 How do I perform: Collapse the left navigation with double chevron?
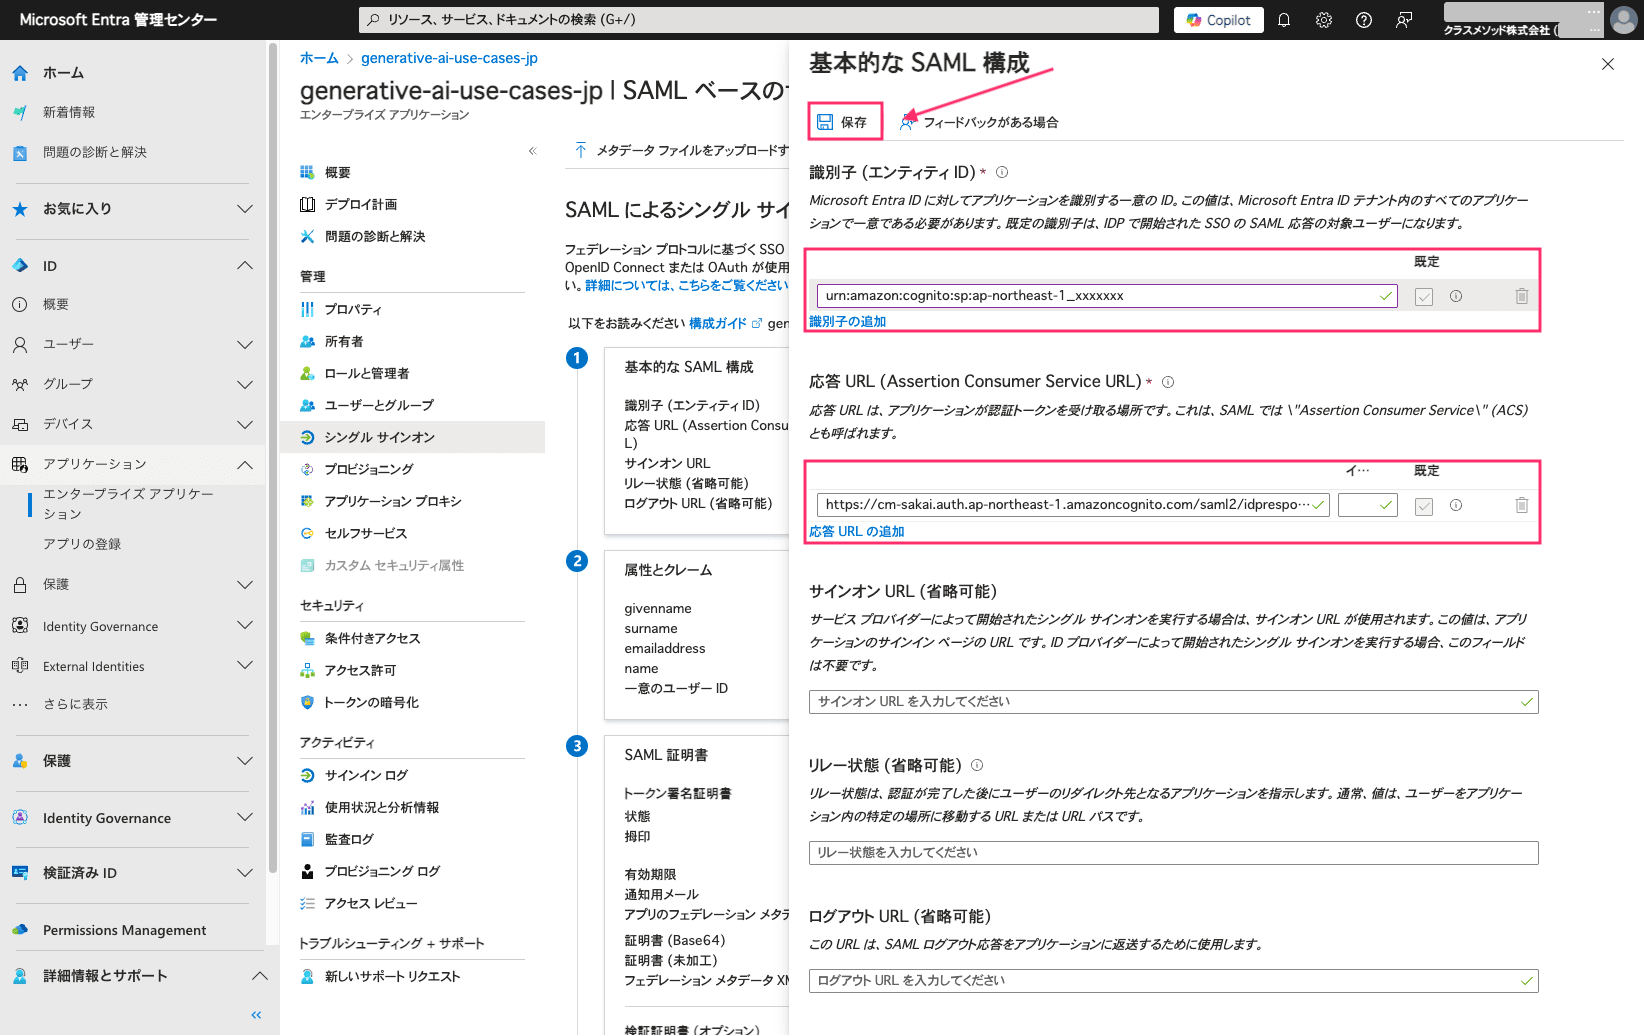tap(256, 1015)
